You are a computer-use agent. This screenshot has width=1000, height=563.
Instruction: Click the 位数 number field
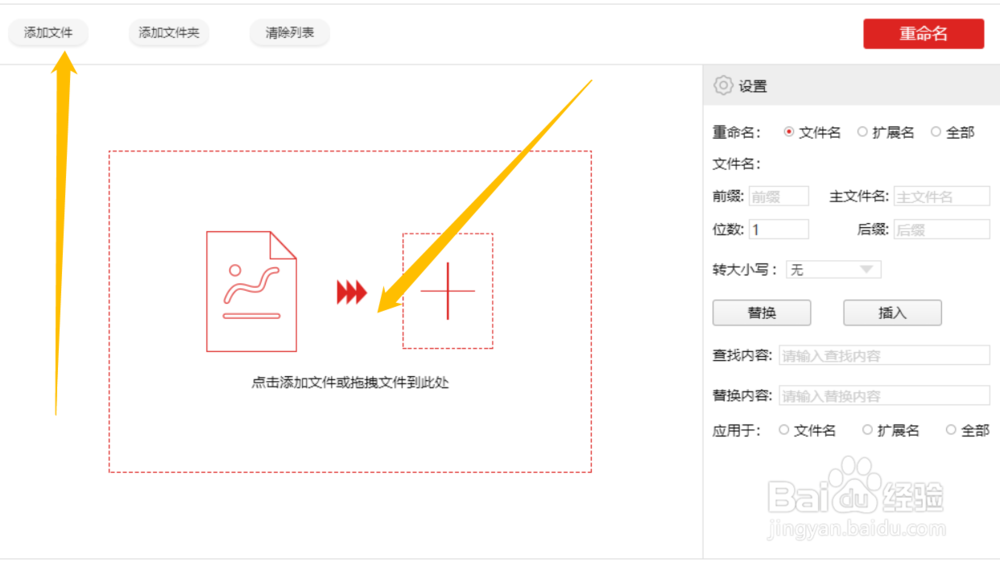pyautogui.click(x=779, y=230)
